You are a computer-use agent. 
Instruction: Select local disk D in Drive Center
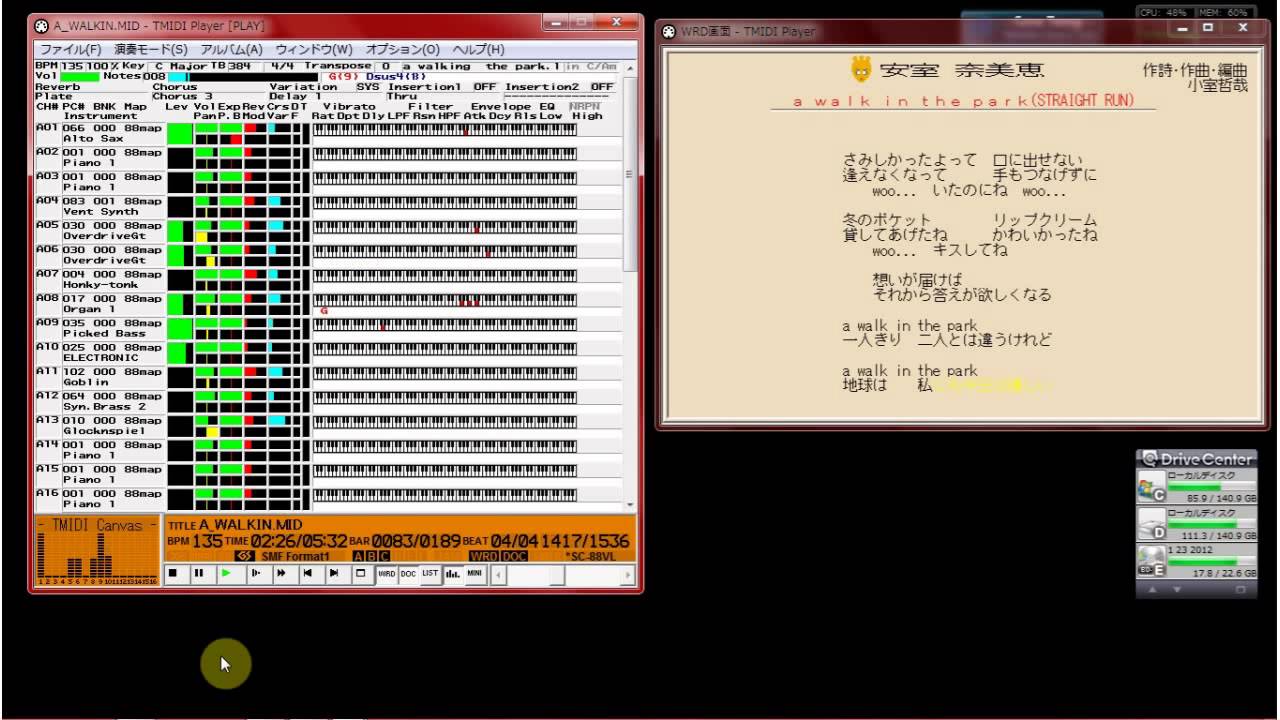[1196, 523]
